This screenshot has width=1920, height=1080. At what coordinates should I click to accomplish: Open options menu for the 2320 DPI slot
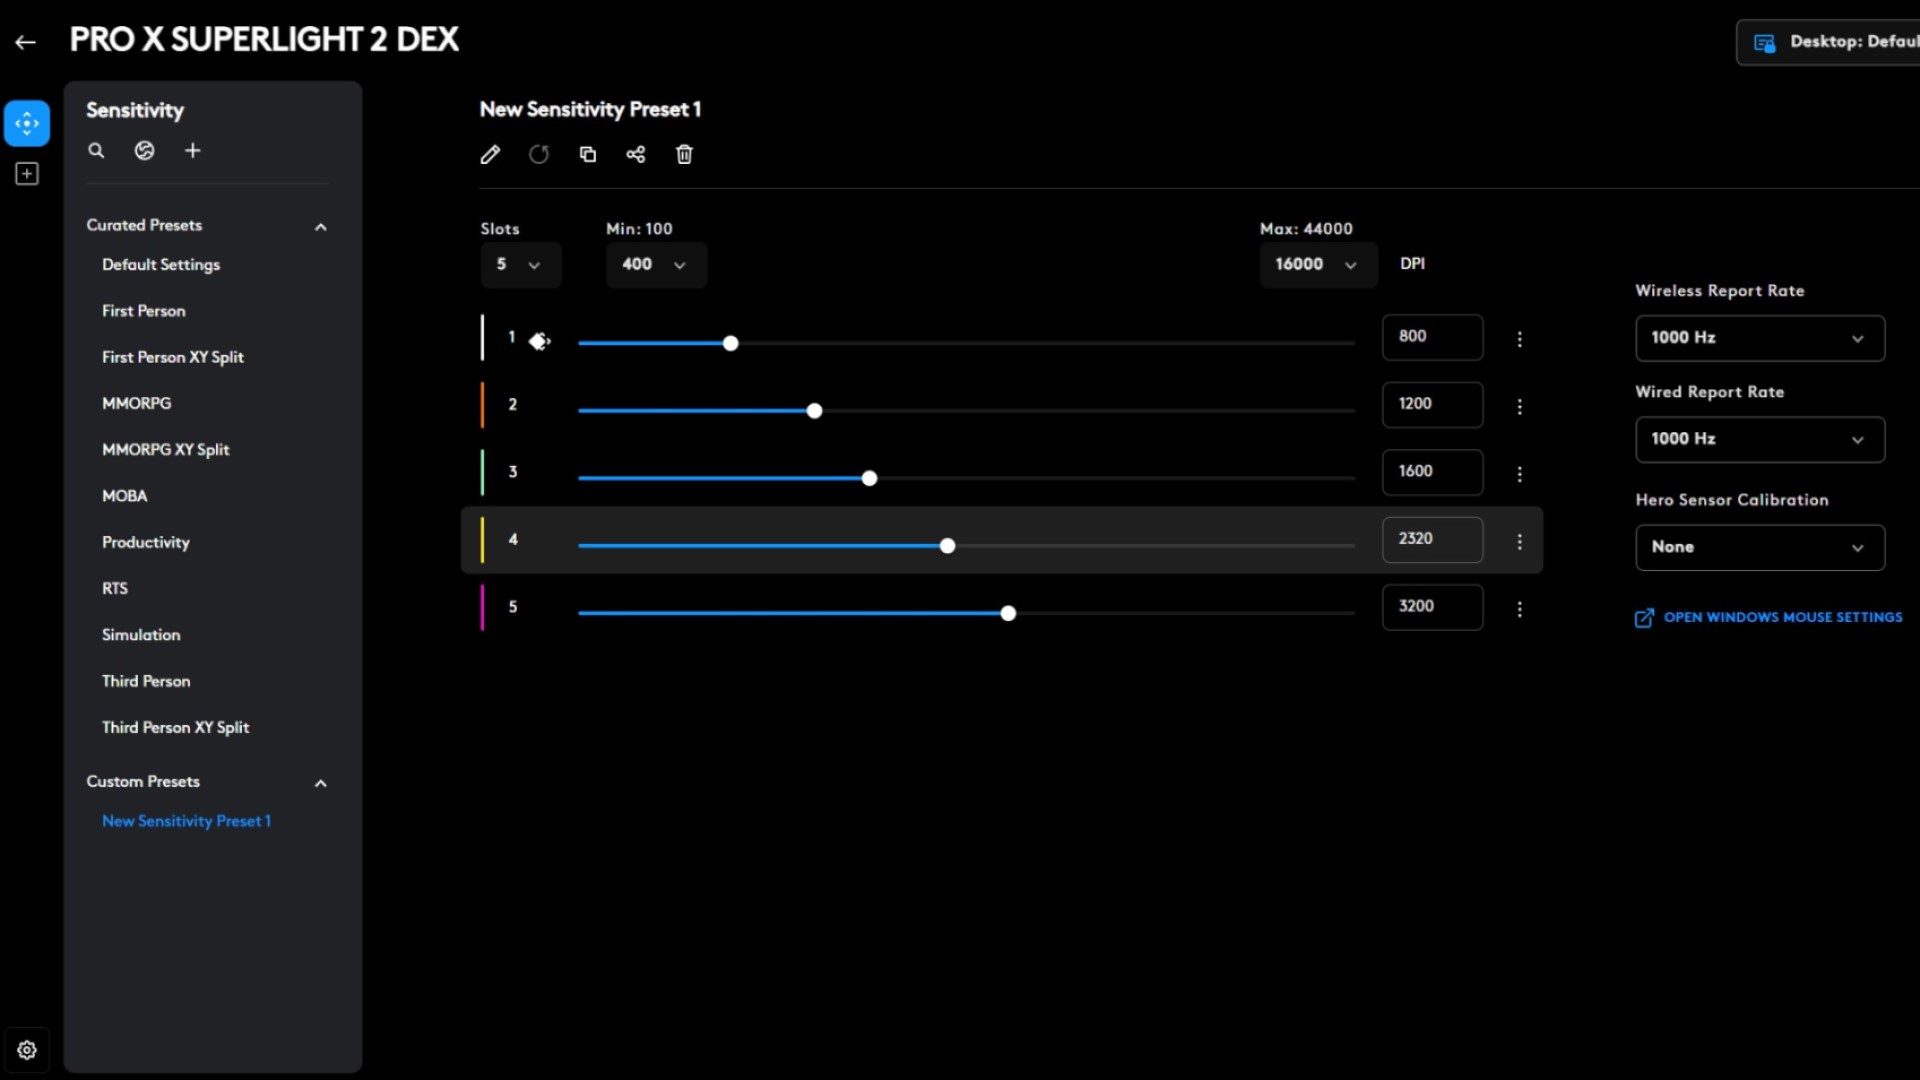click(x=1519, y=541)
